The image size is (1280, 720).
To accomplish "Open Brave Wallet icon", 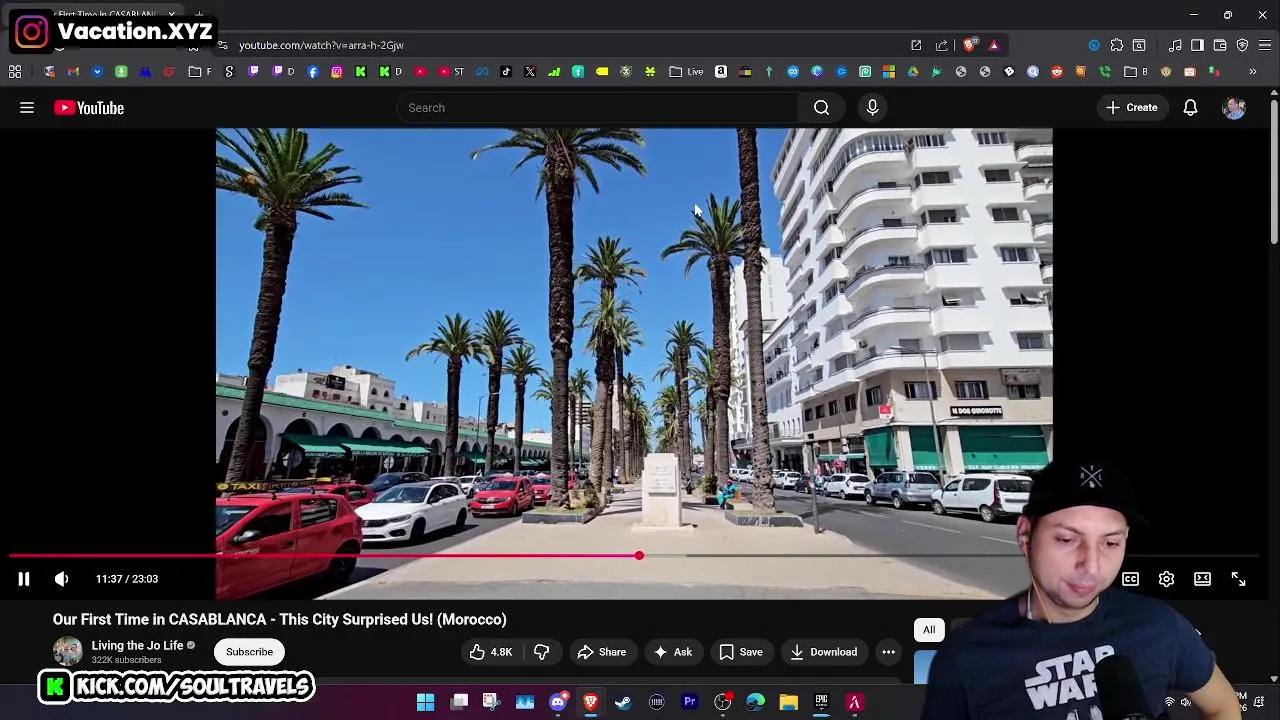I will point(1220,45).
